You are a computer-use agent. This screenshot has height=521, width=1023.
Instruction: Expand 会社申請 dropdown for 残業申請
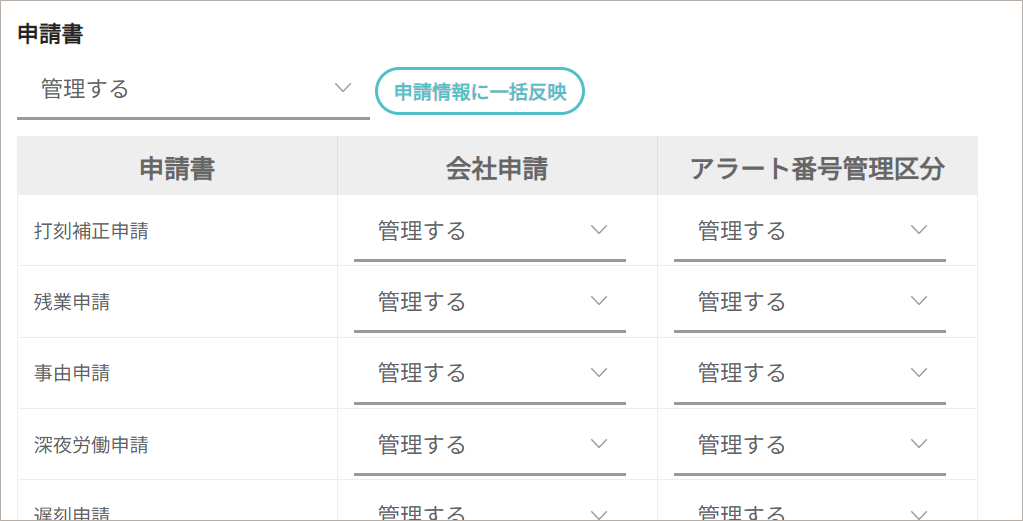point(490,302)
